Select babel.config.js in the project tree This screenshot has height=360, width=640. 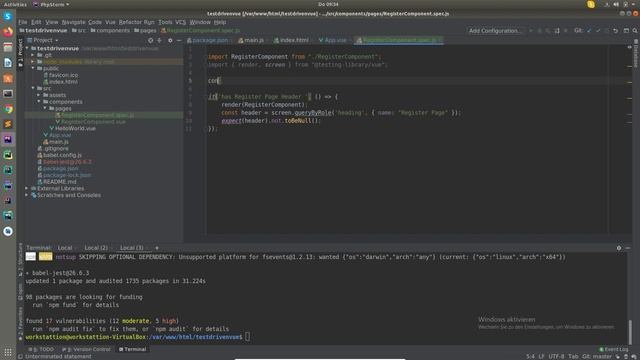pos(60,155)
